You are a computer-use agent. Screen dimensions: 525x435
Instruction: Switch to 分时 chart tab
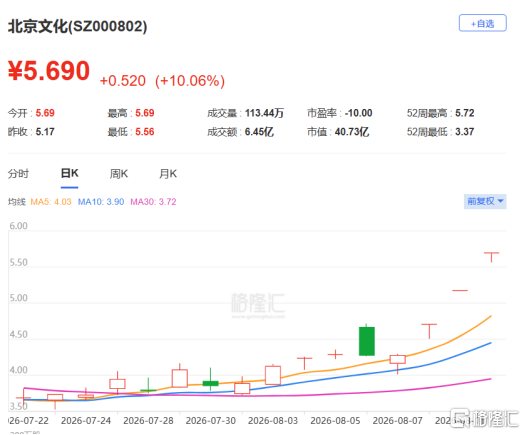click(x=18, y=174)
